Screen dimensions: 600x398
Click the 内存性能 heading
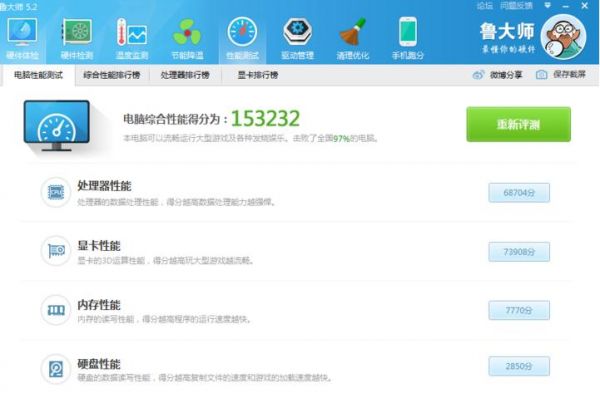[99, 305]
